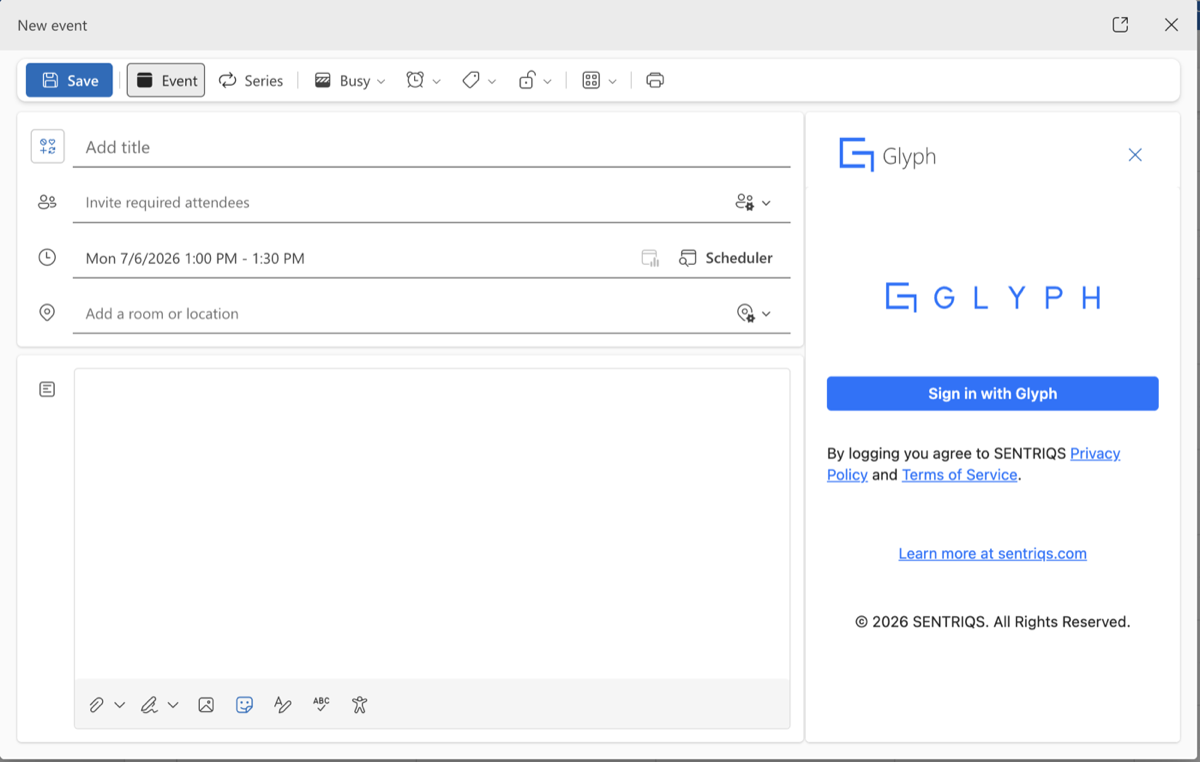Insert a picture inline
Screen dimensions: 1200x762
206,705
